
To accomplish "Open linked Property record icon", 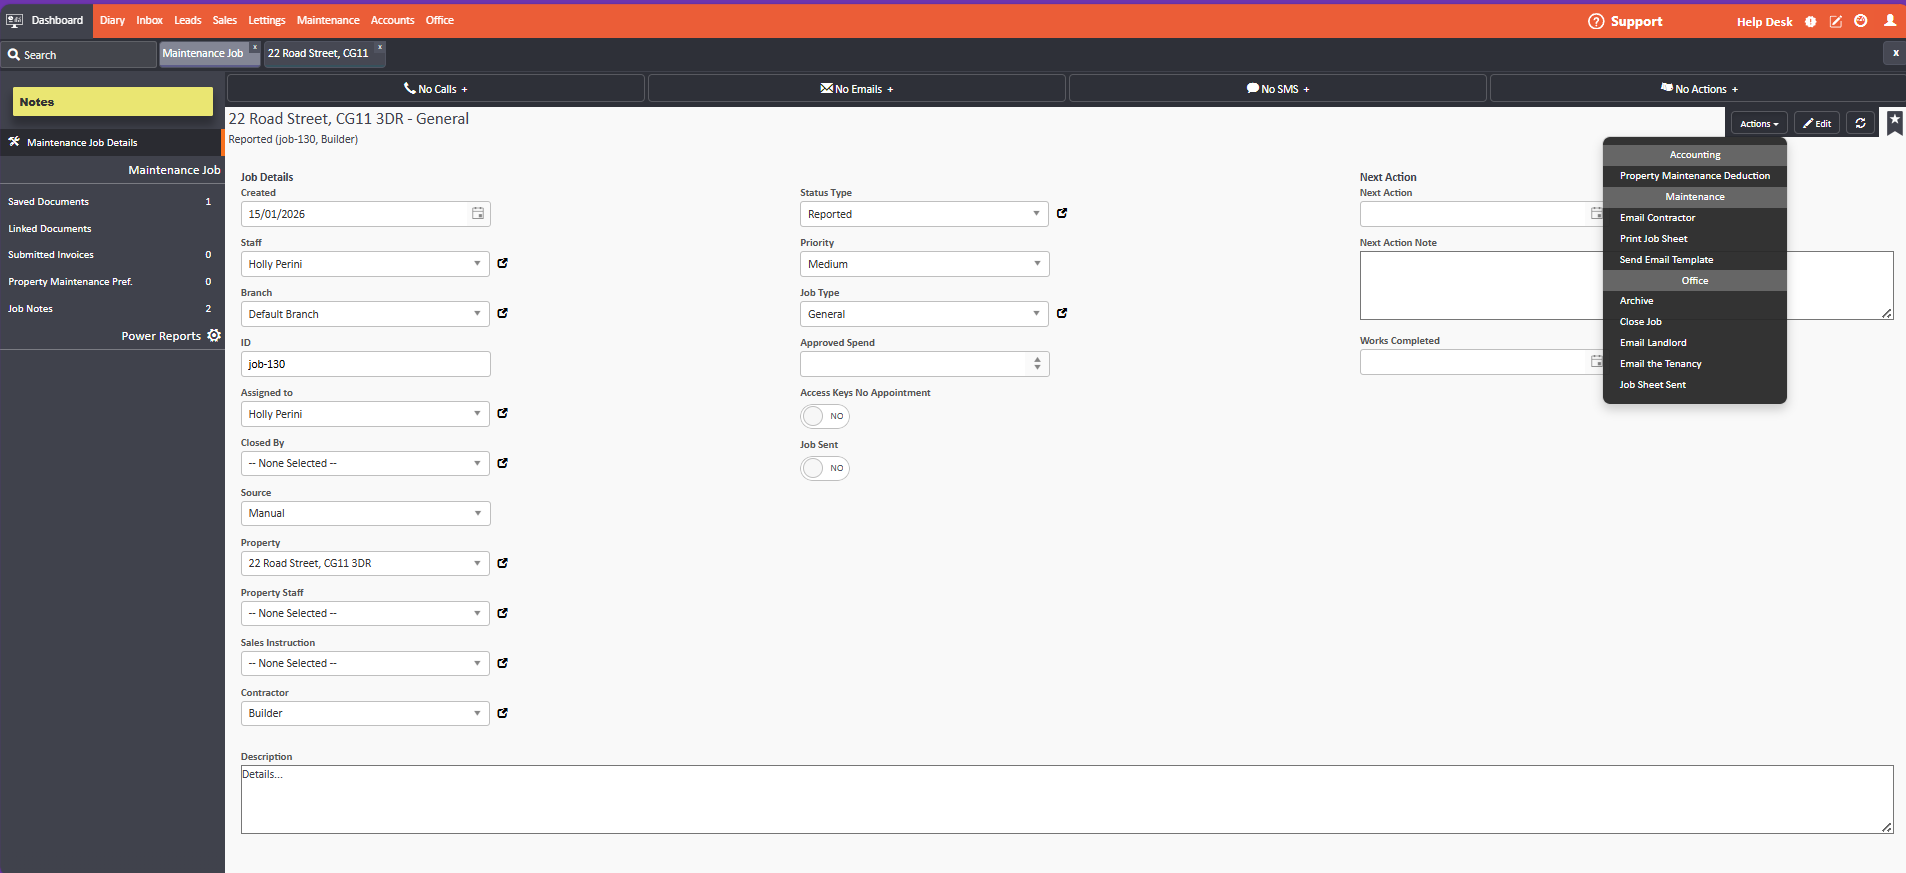I will click(x=503, y=563).
